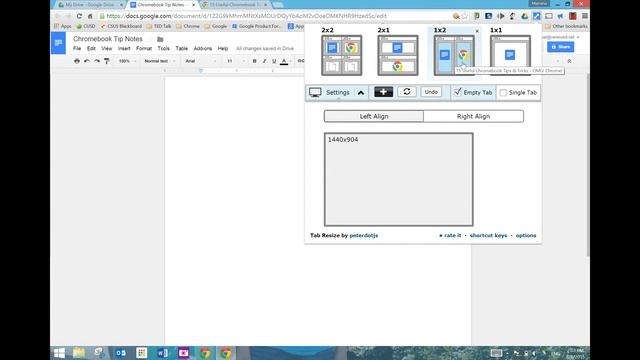640x360 pixels.
Task: Click the Paint format icon
Action: (107, 61)
